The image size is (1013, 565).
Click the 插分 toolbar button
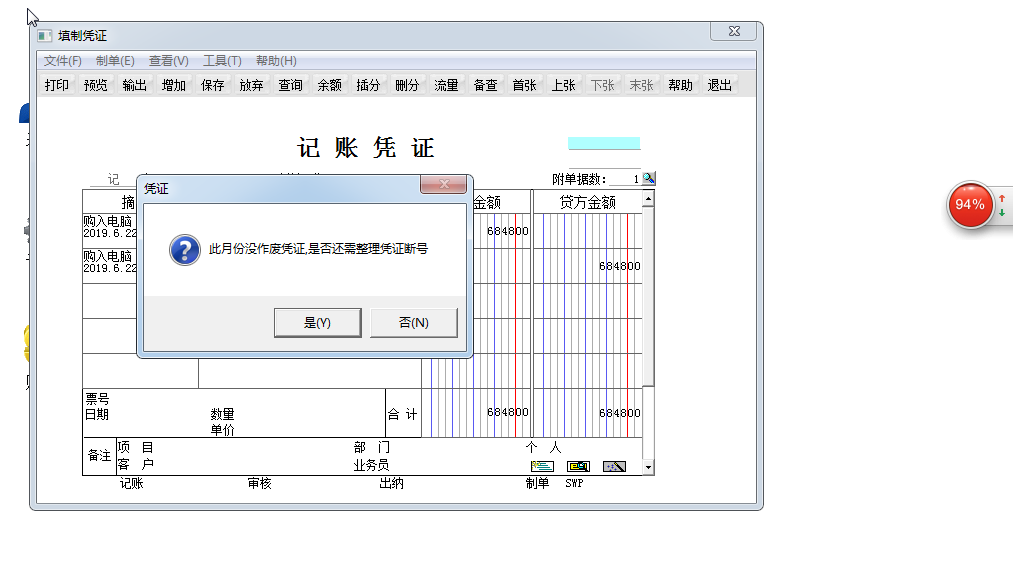(368, 85)
